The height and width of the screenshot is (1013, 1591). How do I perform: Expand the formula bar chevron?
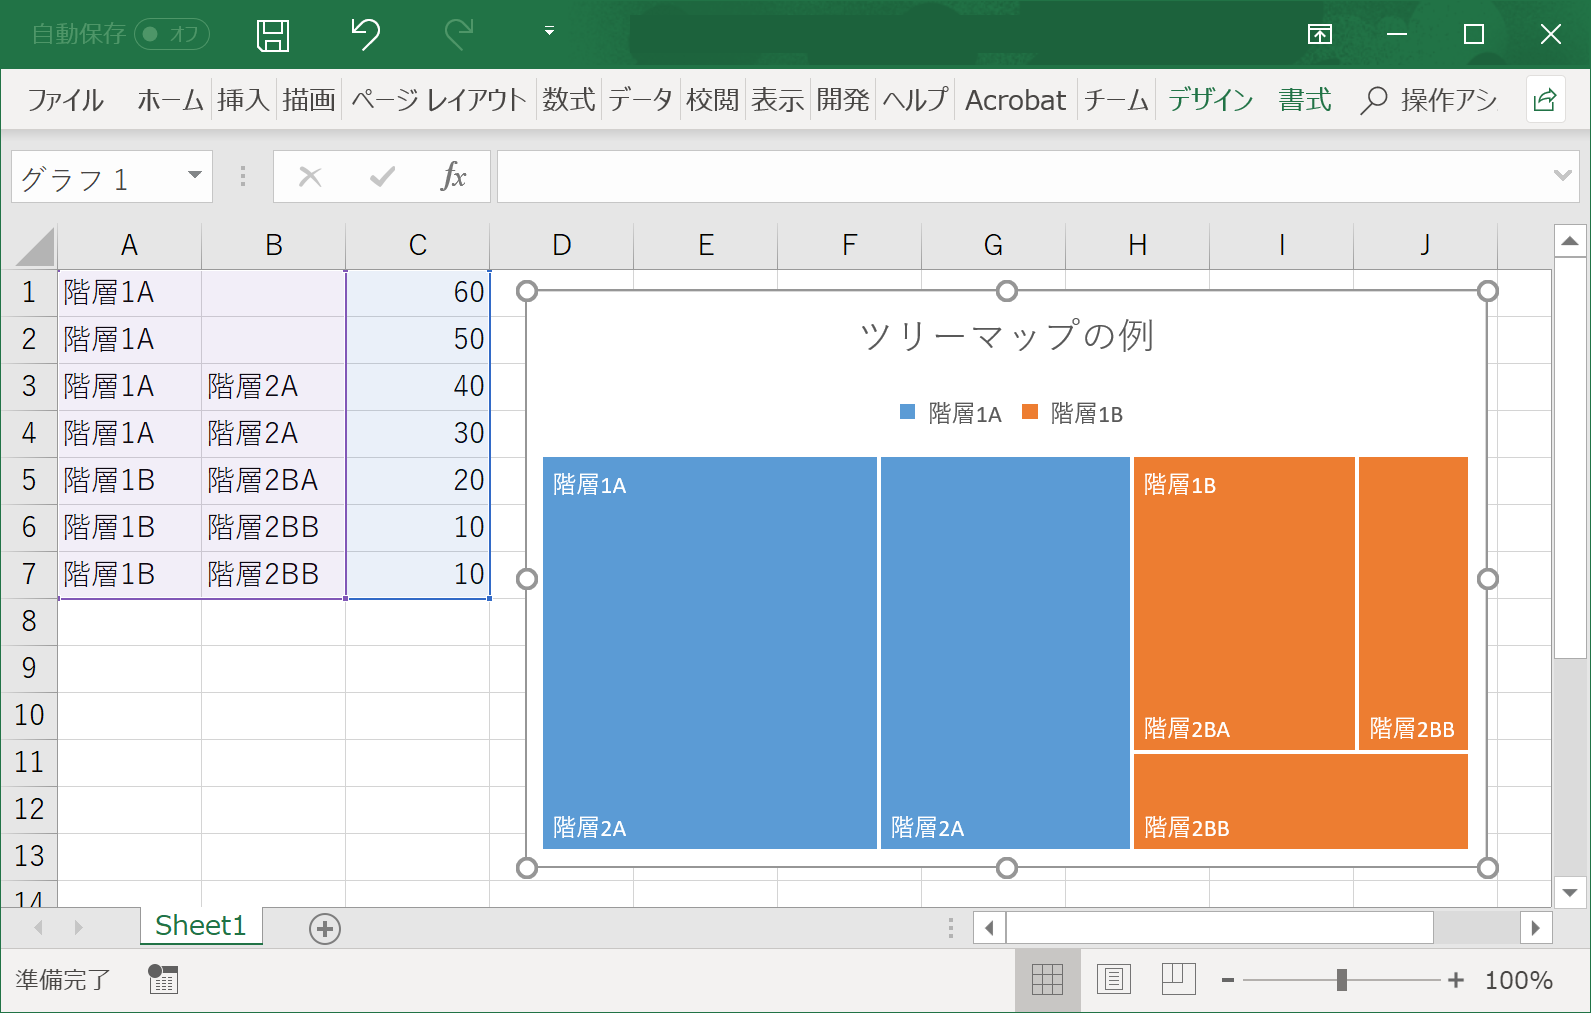1562,176
